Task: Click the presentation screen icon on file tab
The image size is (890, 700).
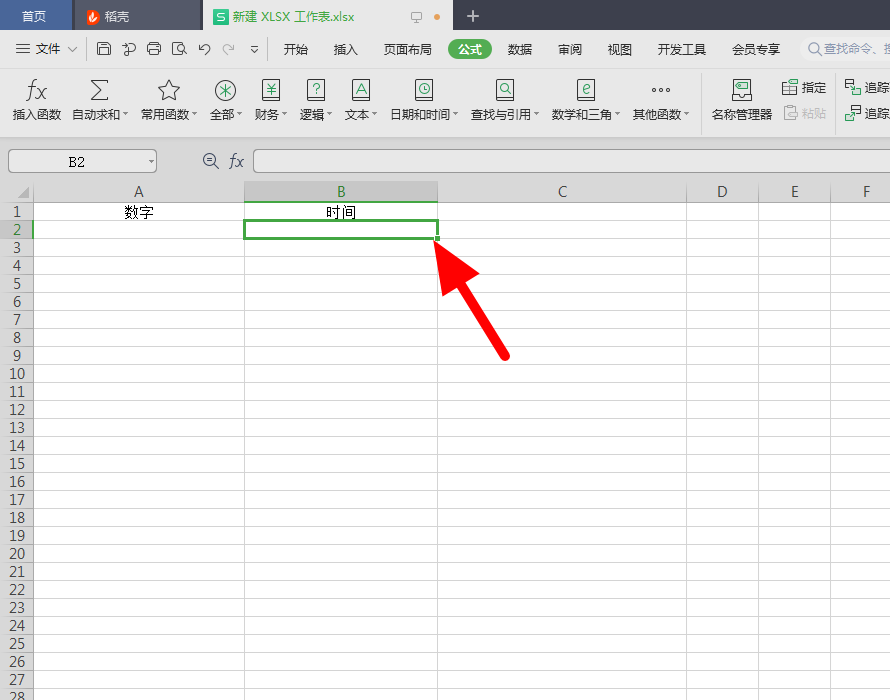Action: coord(417,17)
